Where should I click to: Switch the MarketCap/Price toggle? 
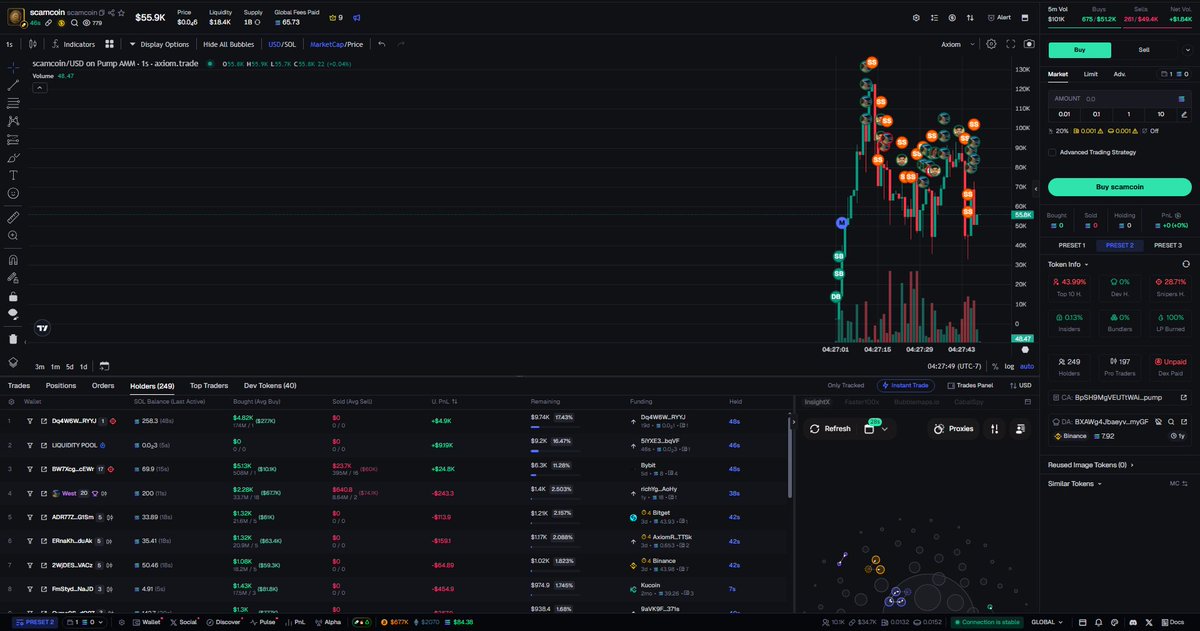(336, 44)
